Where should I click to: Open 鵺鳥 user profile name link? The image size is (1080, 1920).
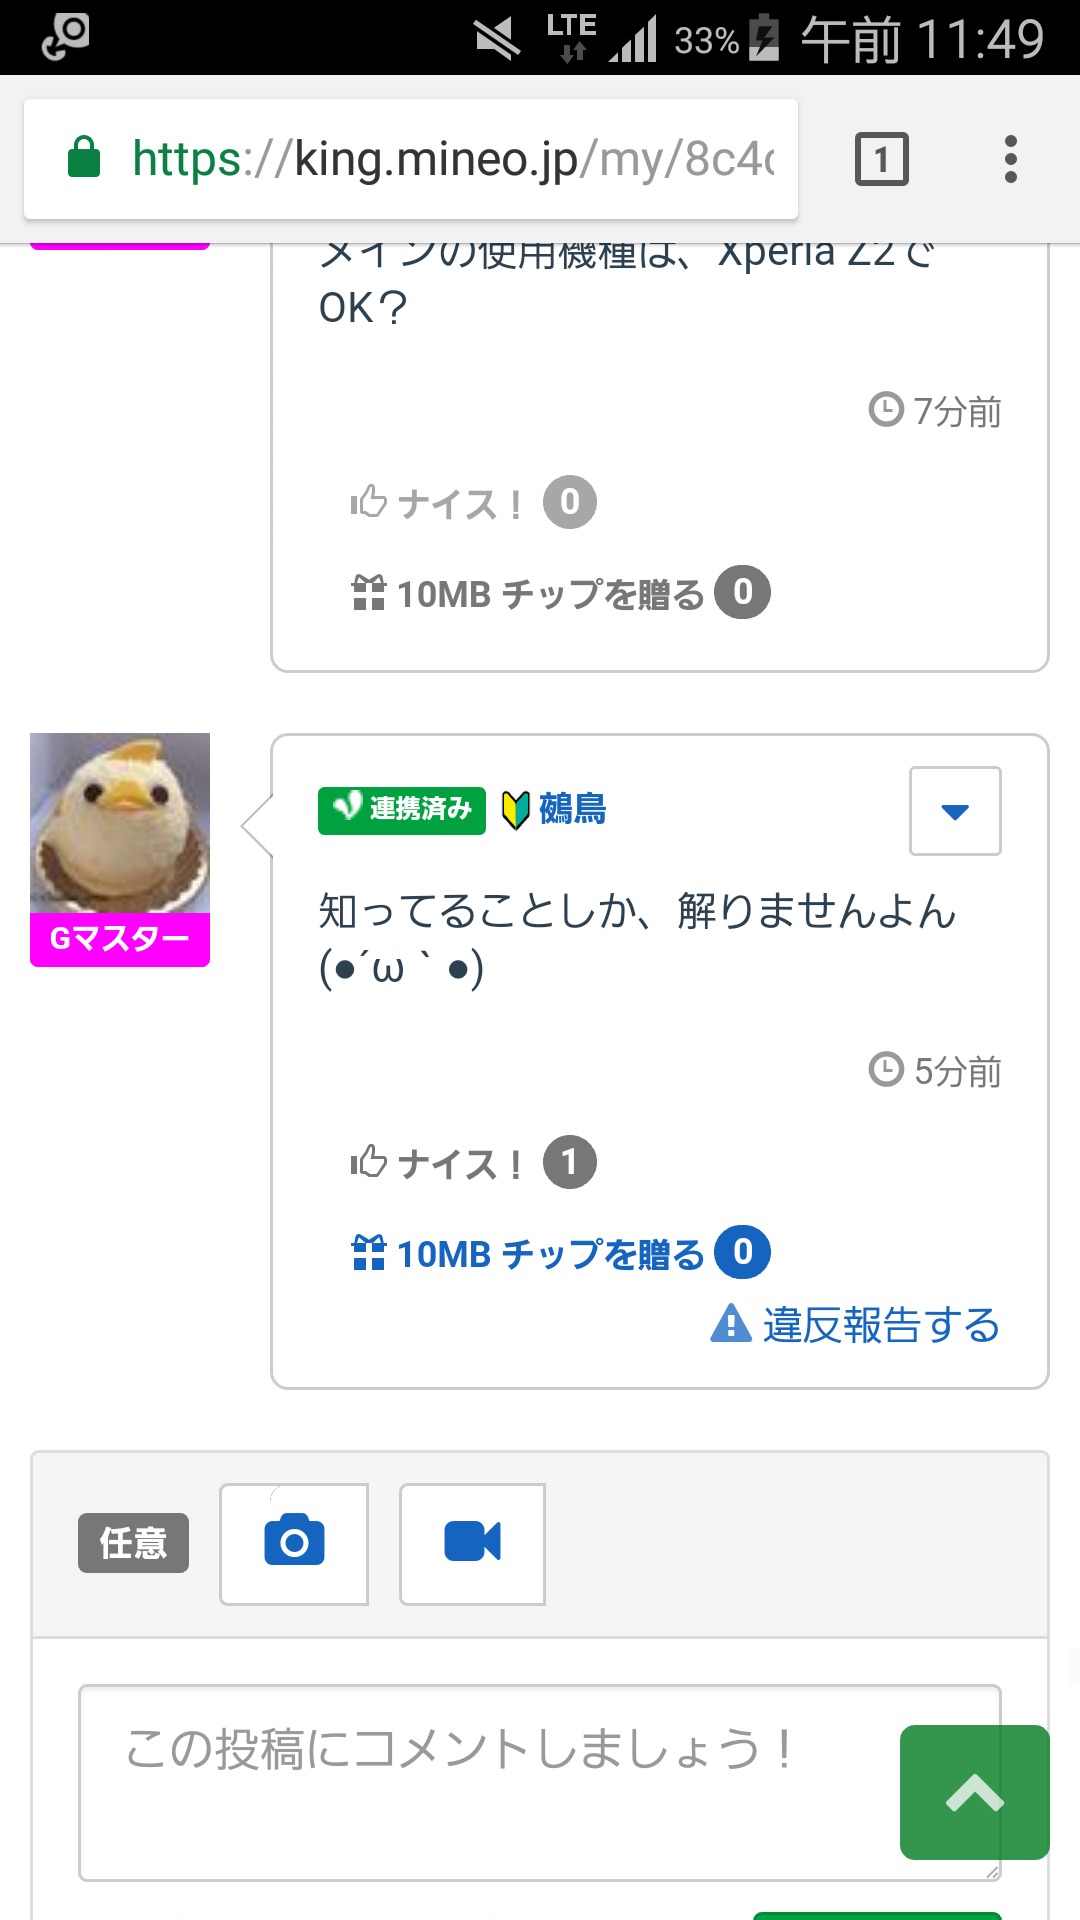[x=573, y=809]
